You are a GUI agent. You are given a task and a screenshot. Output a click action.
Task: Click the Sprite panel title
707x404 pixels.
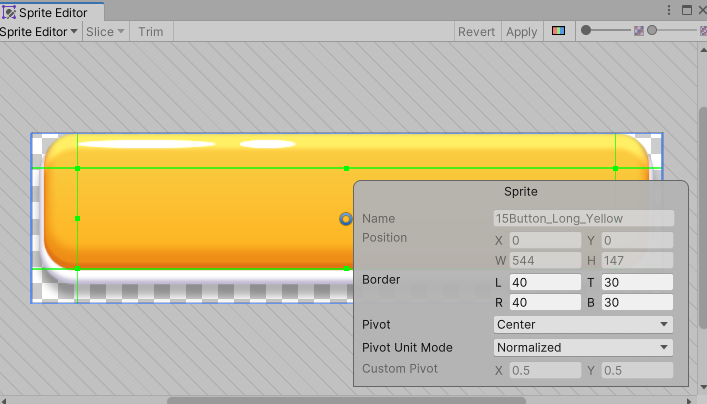(x=521, y=192)
